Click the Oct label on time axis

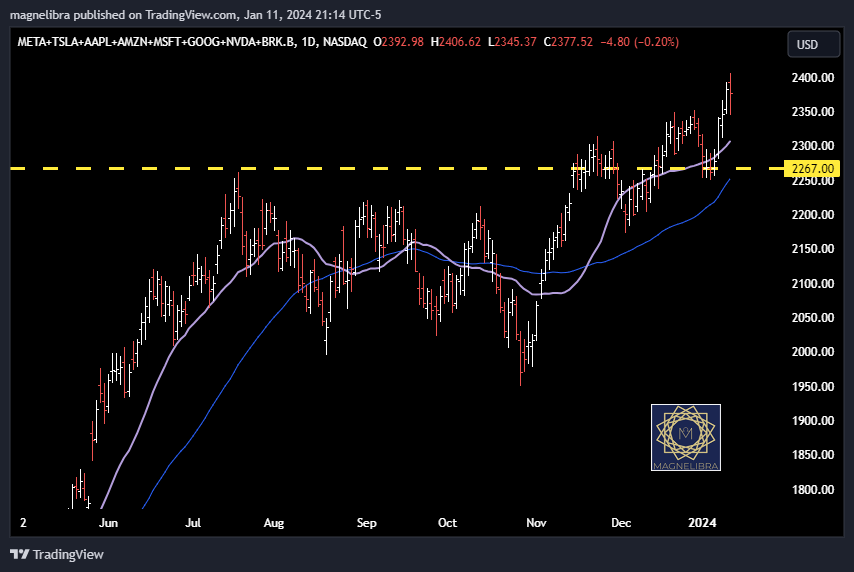(x=447, y=523)
